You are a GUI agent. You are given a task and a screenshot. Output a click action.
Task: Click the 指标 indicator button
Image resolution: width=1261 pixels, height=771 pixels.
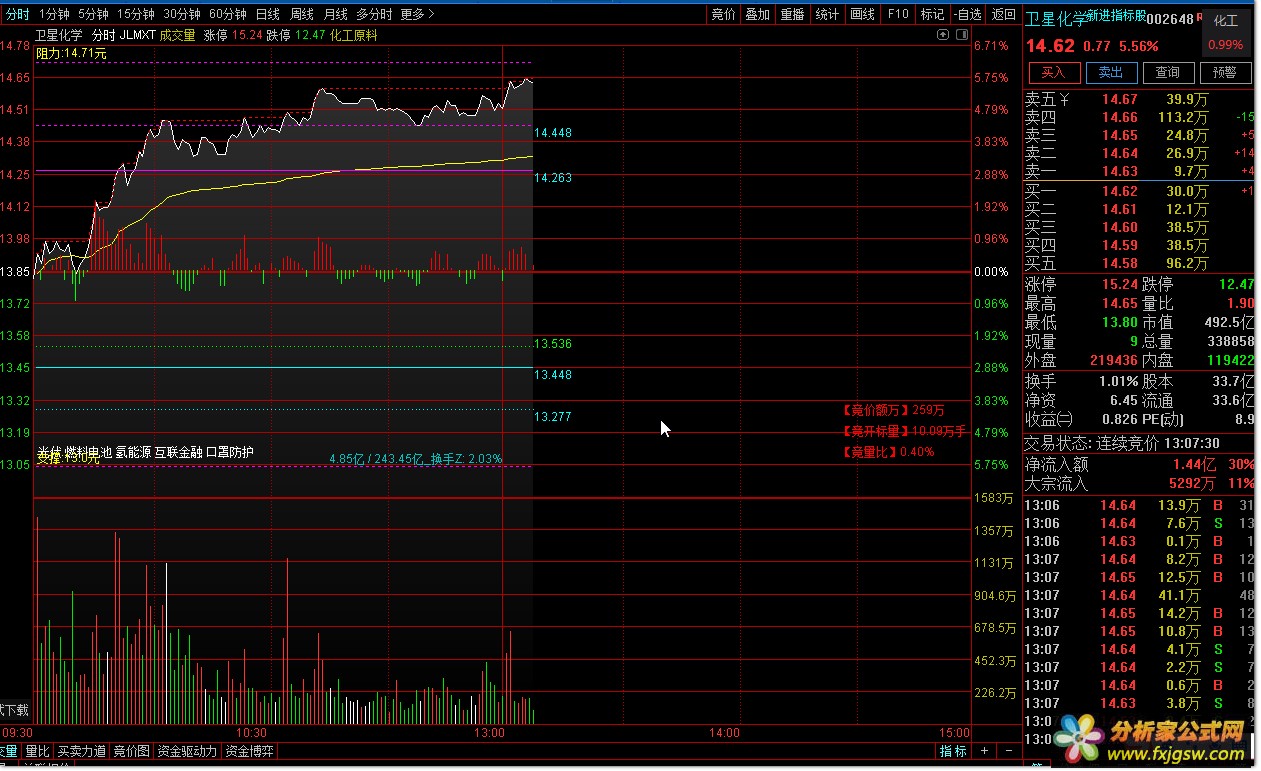point(953,751)
